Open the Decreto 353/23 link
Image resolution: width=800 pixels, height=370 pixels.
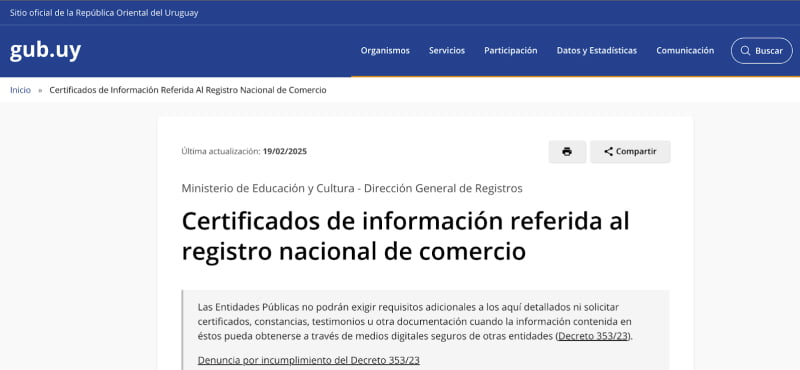tap(594, 336)
